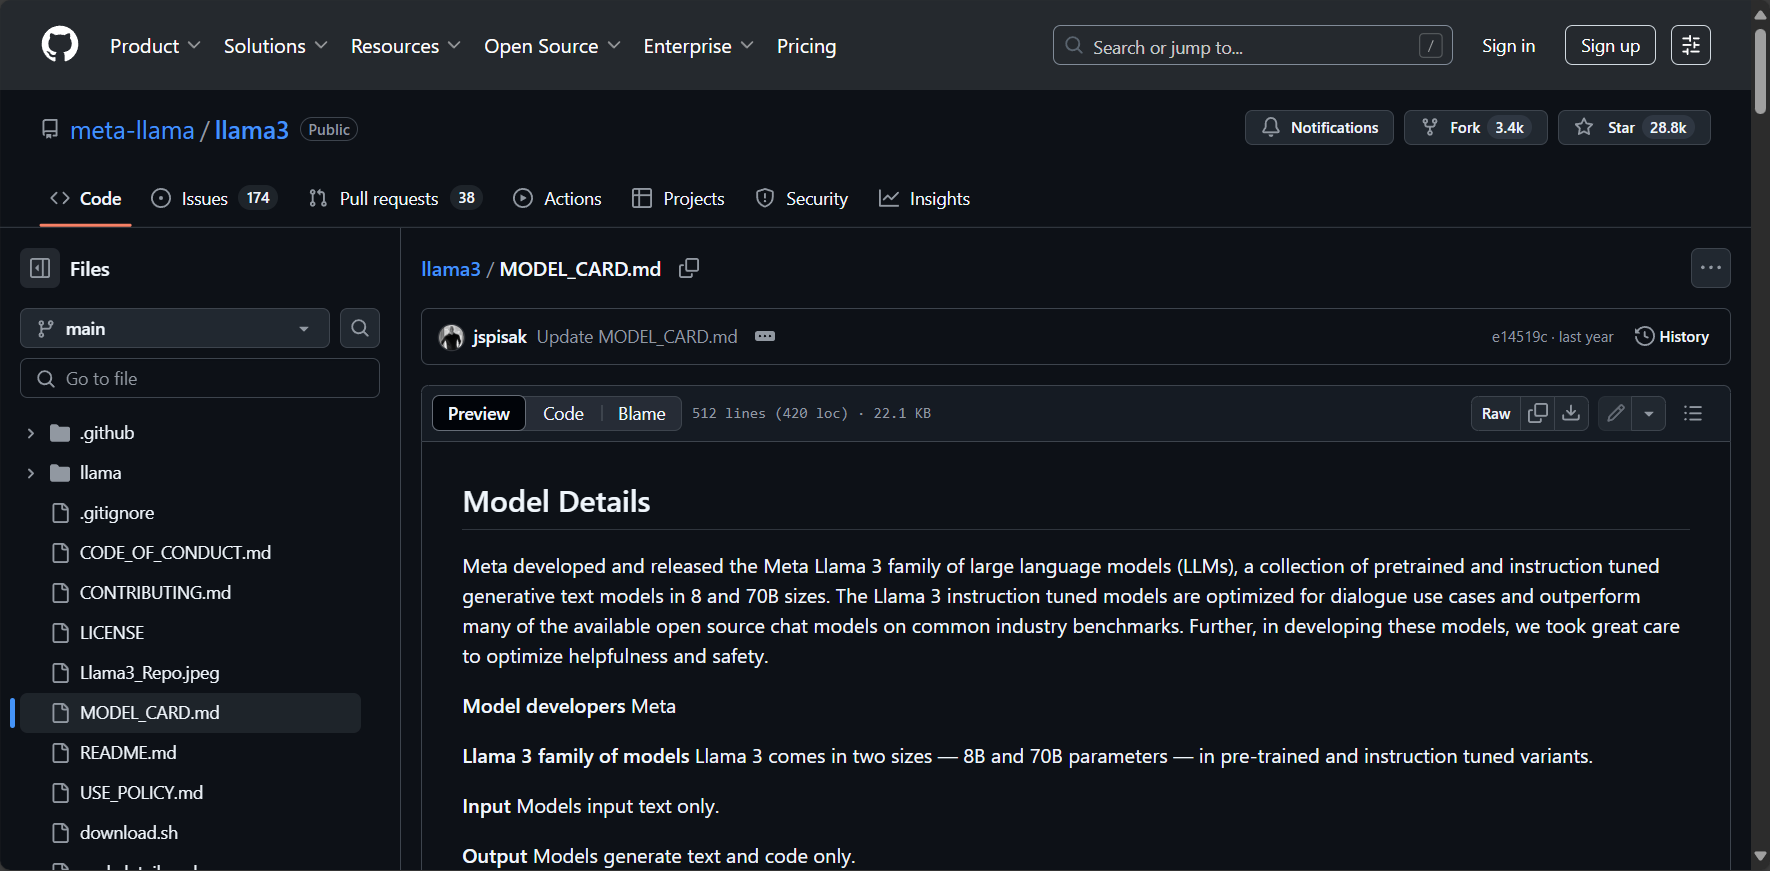Screen dimensions: 1770x871
Task: Open commit e14519c link
Action: [x=1519, y=337]
